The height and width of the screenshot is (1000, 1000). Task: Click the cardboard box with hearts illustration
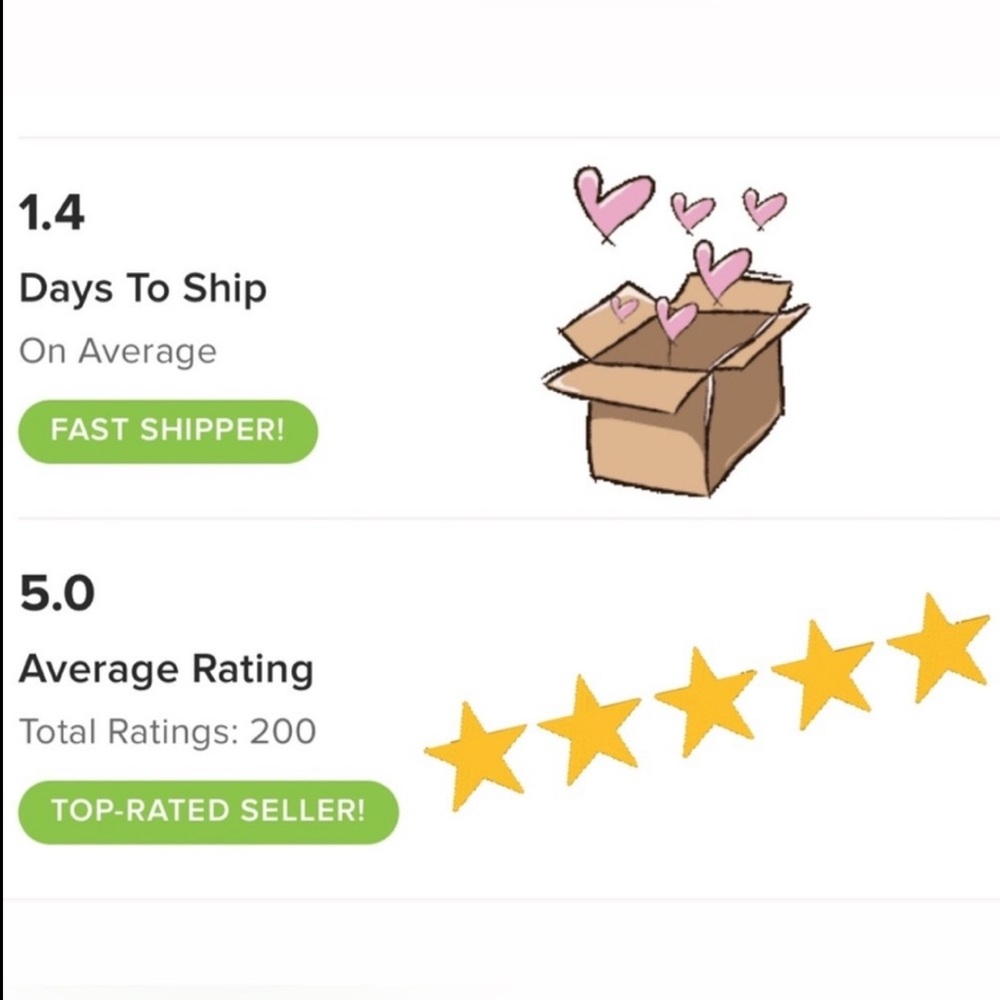[x=676, y=332]
